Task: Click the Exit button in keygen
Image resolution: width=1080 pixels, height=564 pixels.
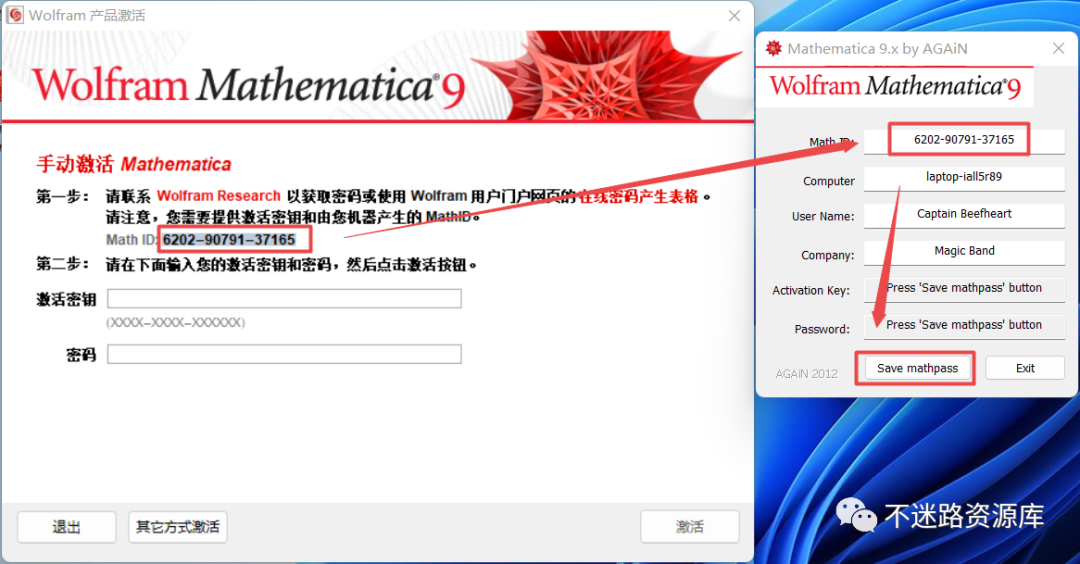Action: point(1025,368)
